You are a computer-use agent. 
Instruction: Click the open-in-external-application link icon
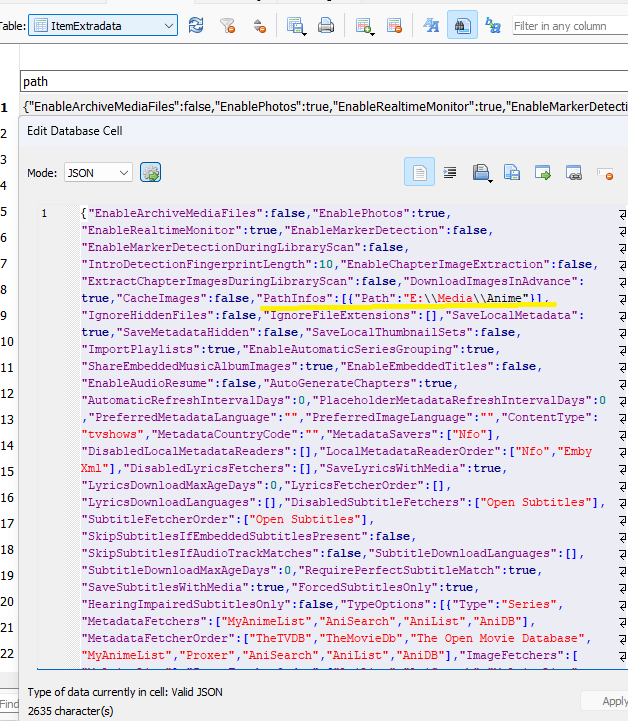tap(573, 172)
